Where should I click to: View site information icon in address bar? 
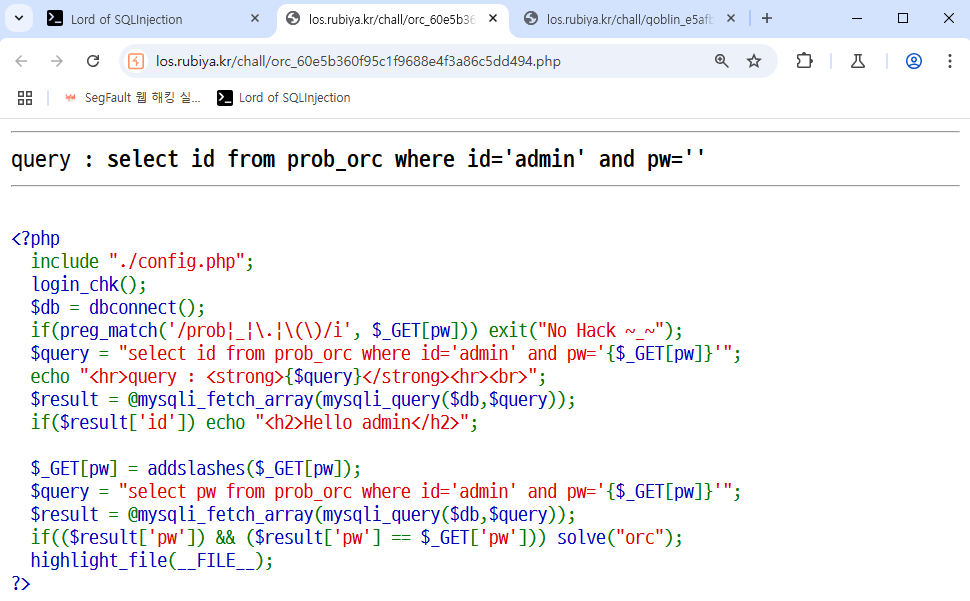[x=136, y=61]
